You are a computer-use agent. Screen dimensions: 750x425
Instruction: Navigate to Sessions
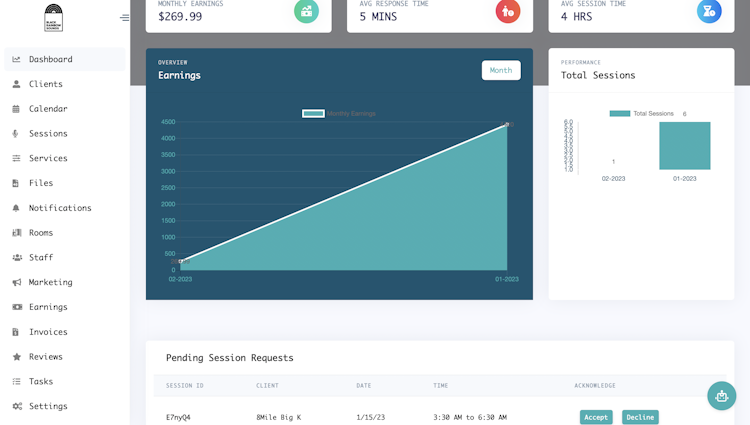click(65, 133)
